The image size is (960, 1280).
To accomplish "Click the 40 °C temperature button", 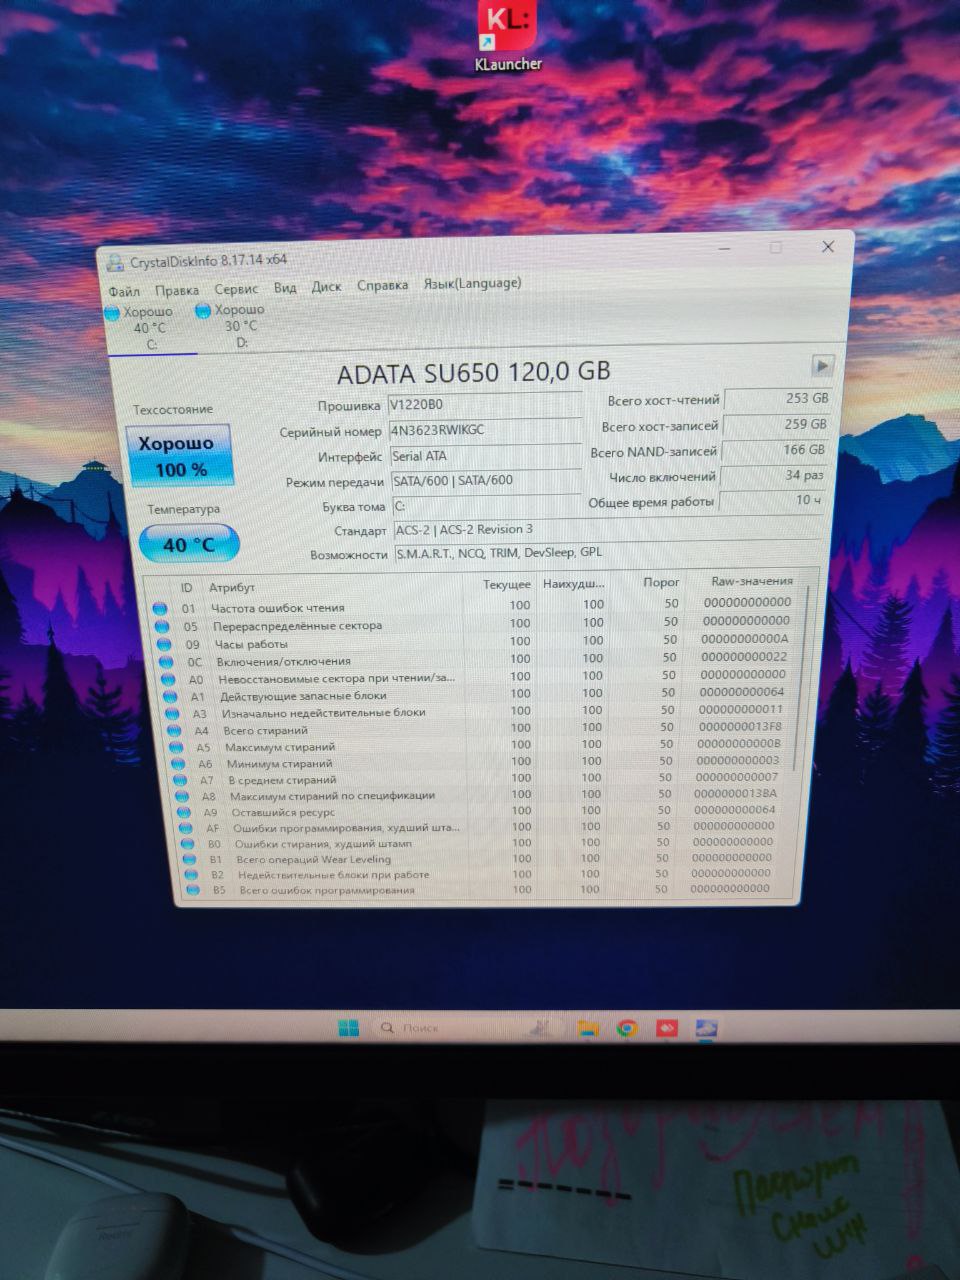I will pyautogui.click(x=189, y=544).
